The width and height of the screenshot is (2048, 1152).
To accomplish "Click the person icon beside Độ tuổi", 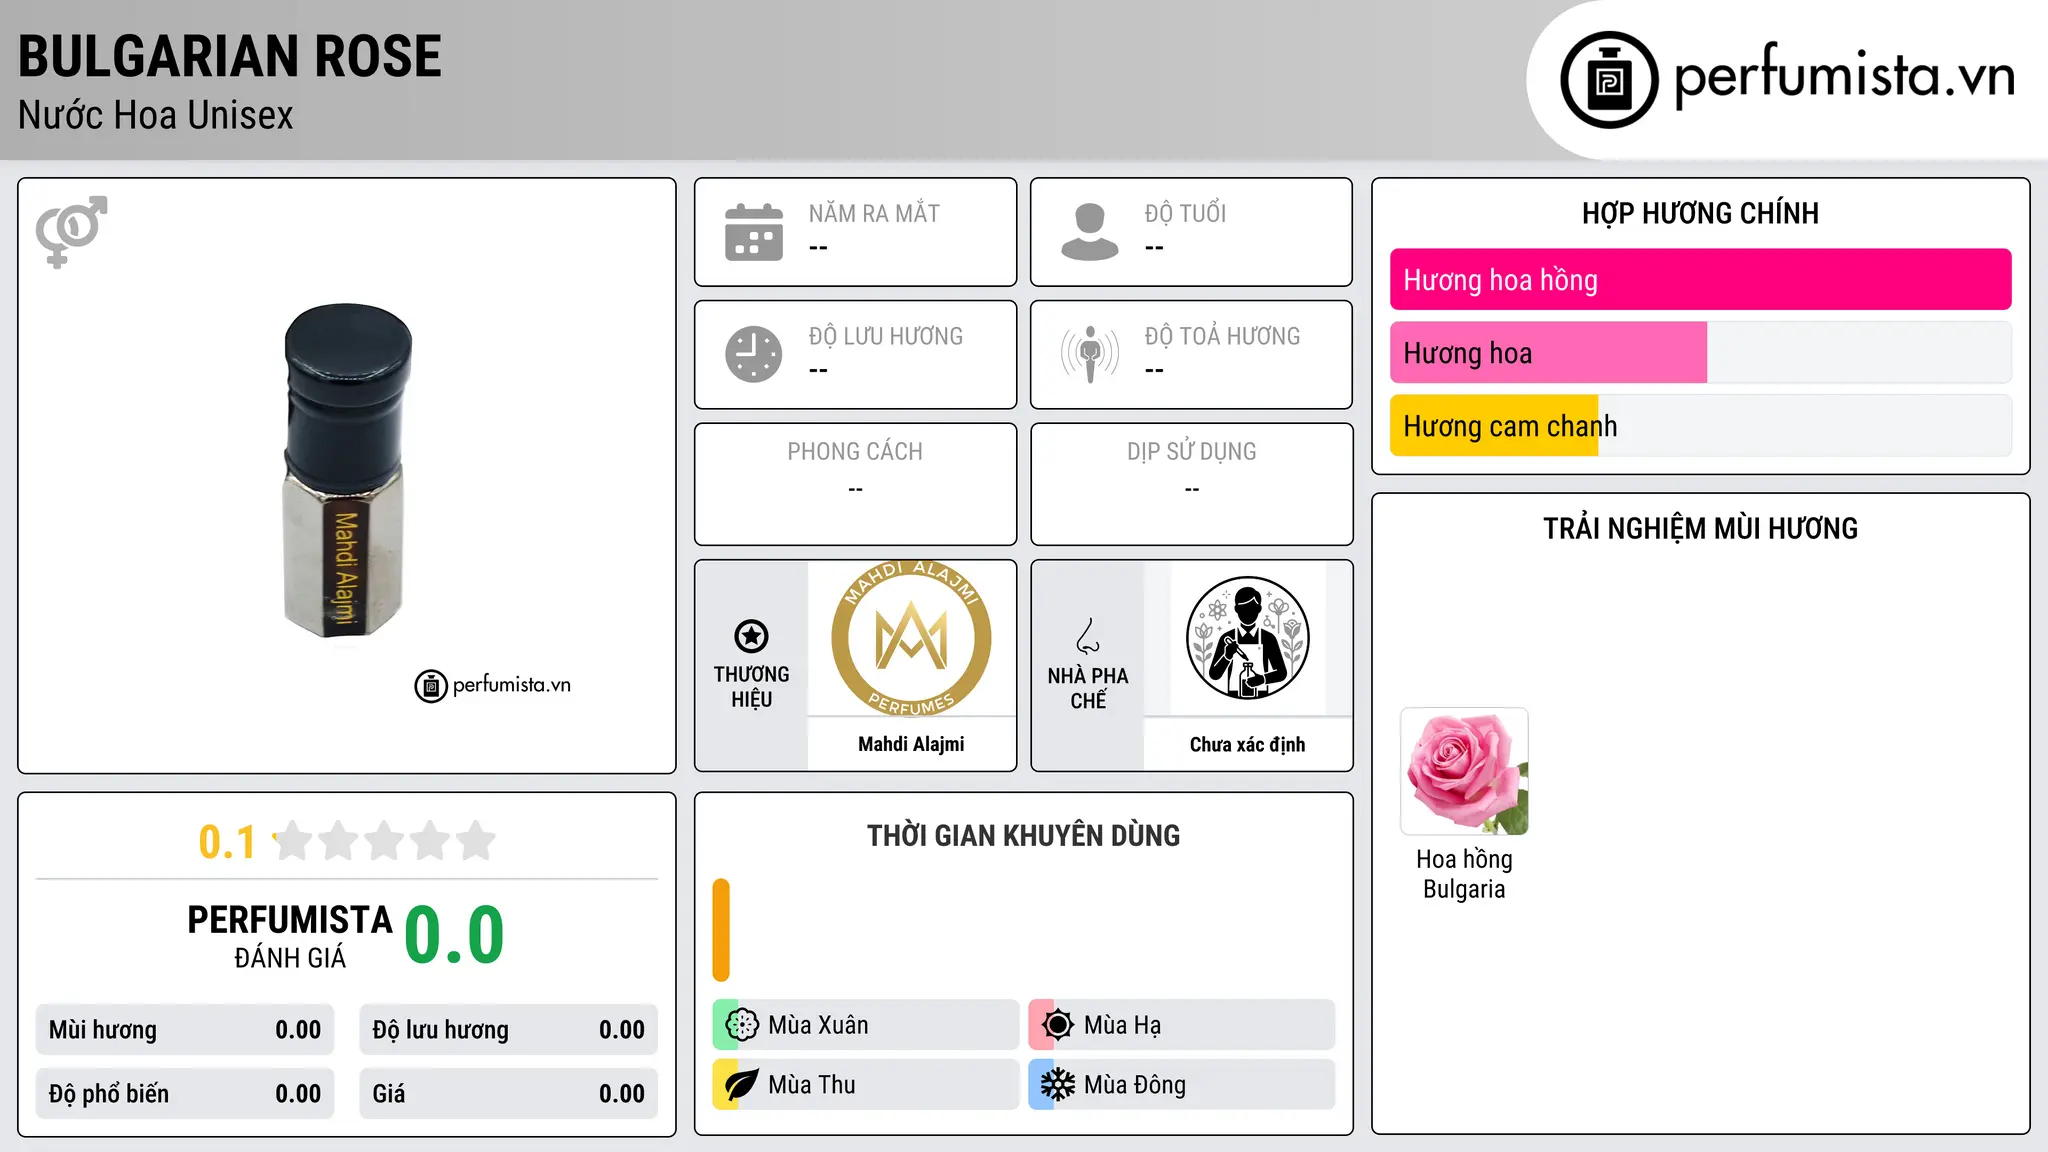I will click(x=1090, y=232).
